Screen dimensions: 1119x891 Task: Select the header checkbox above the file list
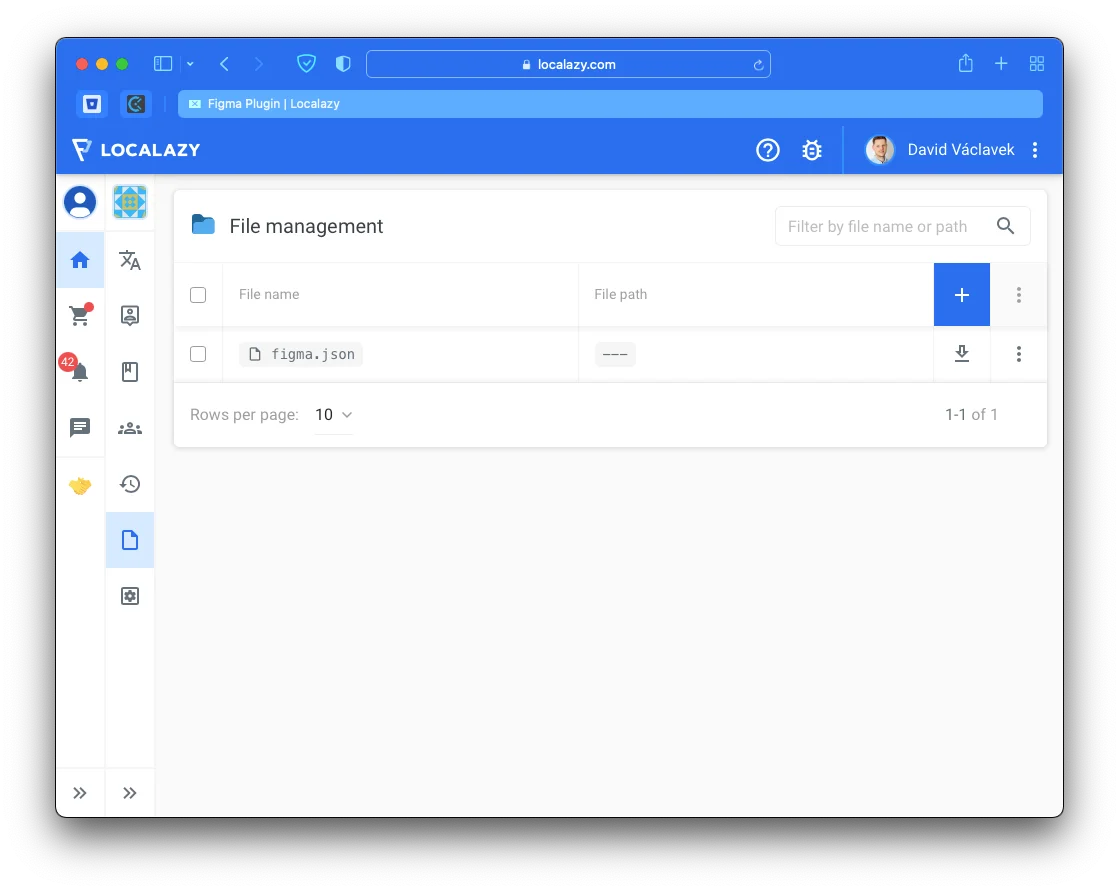coord(198,294)
